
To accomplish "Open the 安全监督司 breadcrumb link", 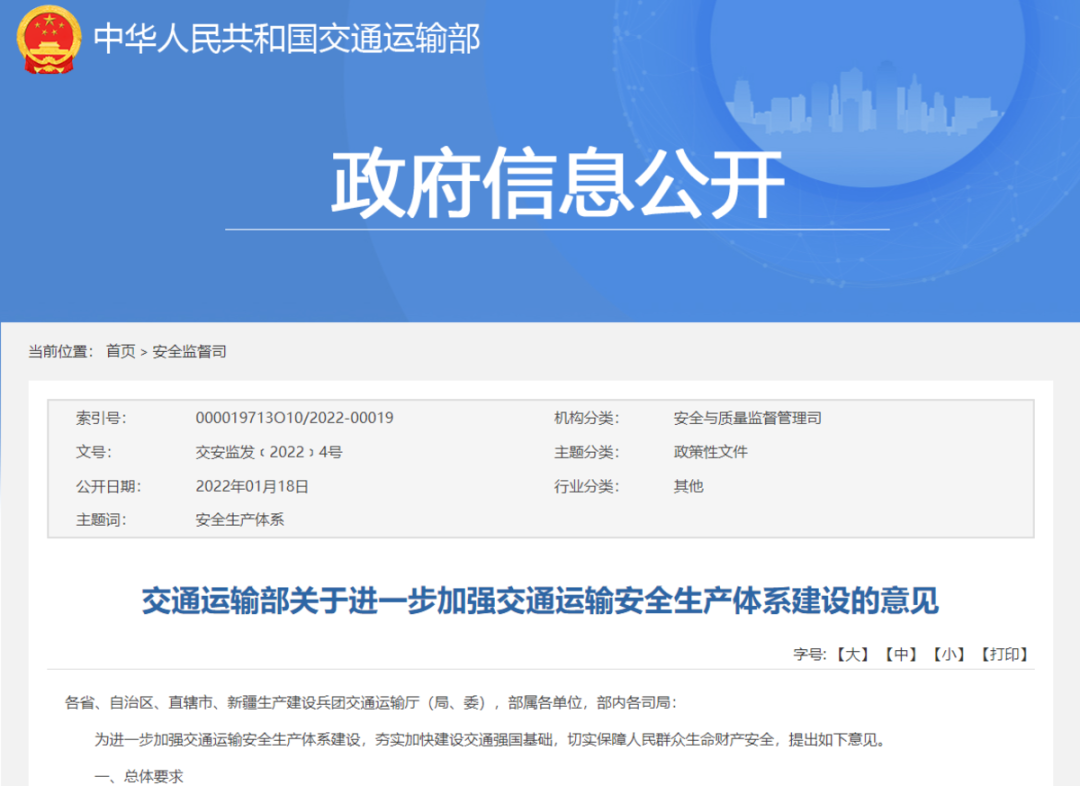I will (189, 351).
